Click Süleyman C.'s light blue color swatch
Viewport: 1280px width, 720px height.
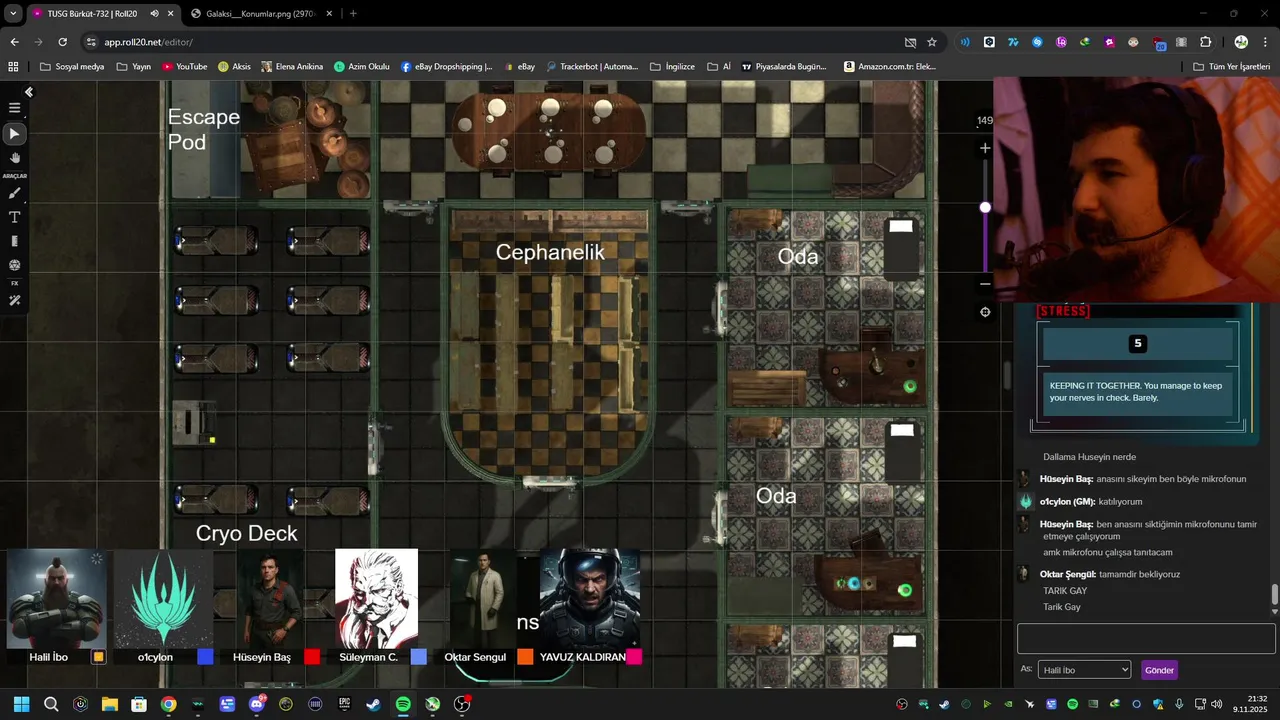[x=419, y=657]
